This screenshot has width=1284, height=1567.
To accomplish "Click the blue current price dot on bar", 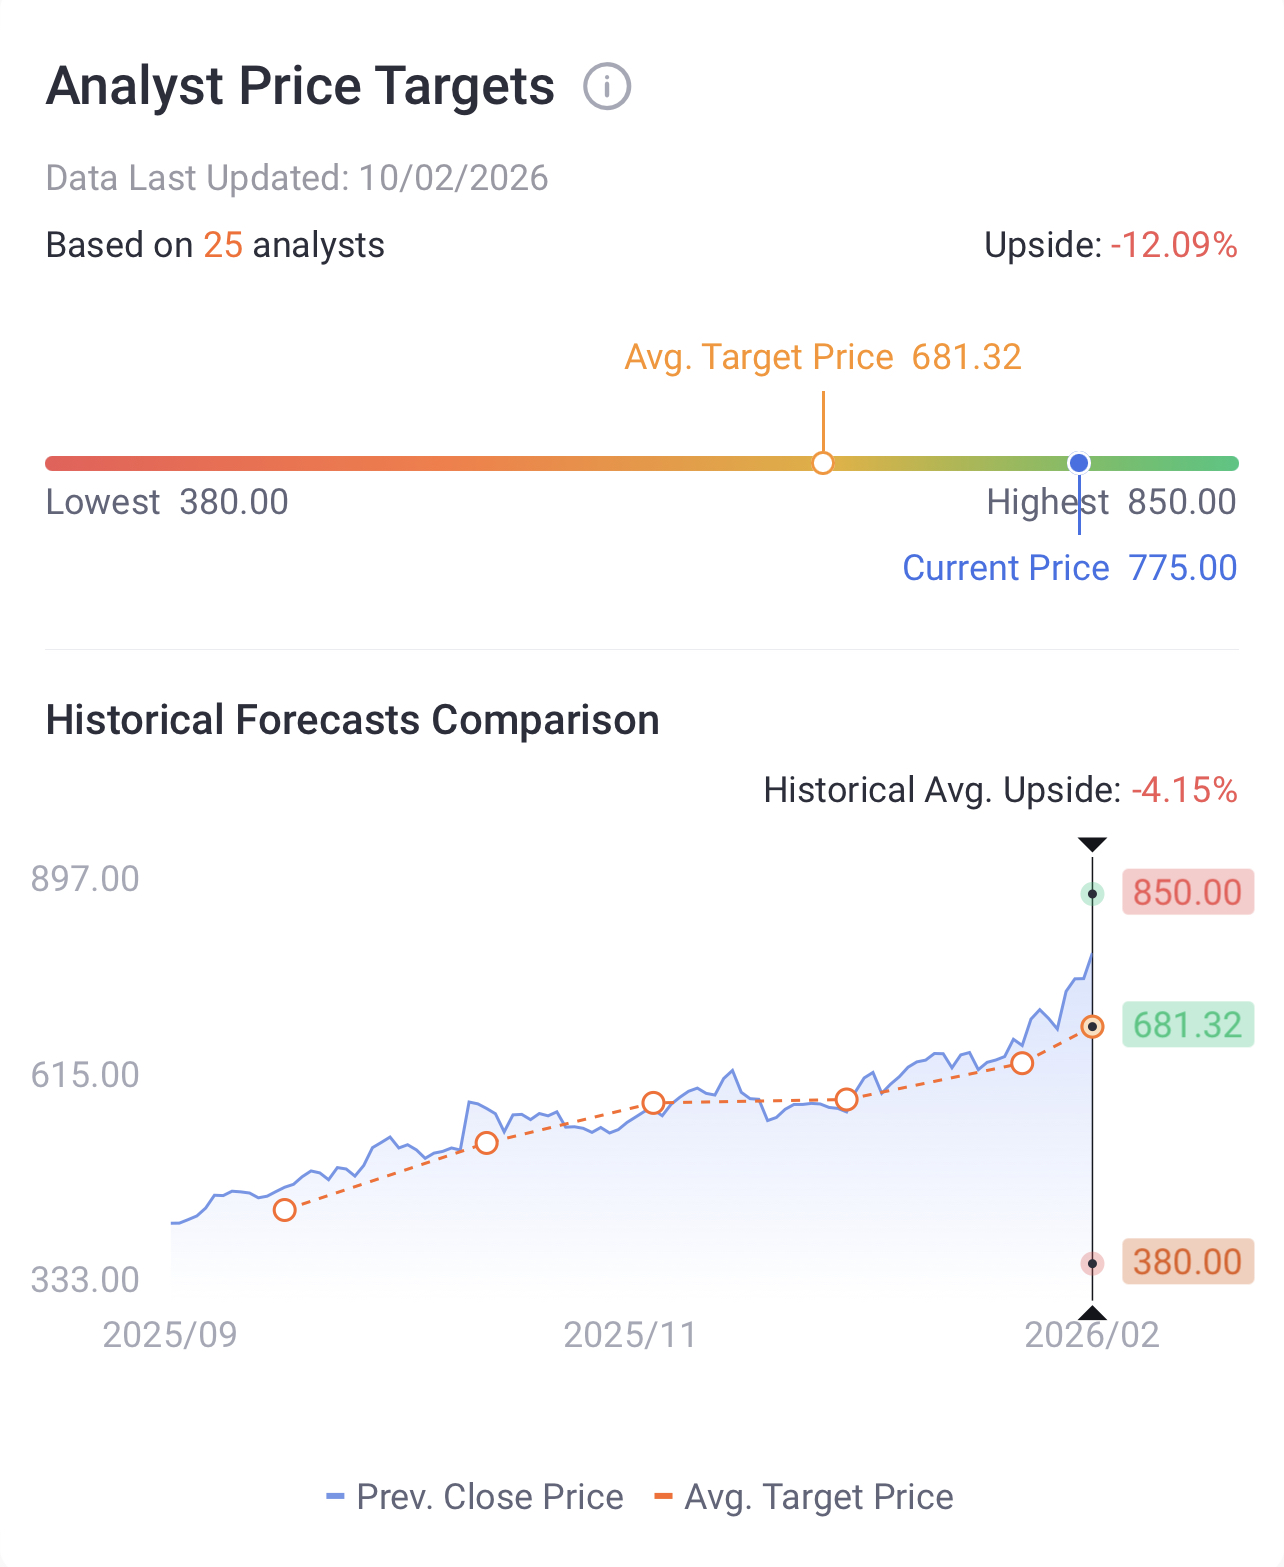I will [x=1079, y=463].
